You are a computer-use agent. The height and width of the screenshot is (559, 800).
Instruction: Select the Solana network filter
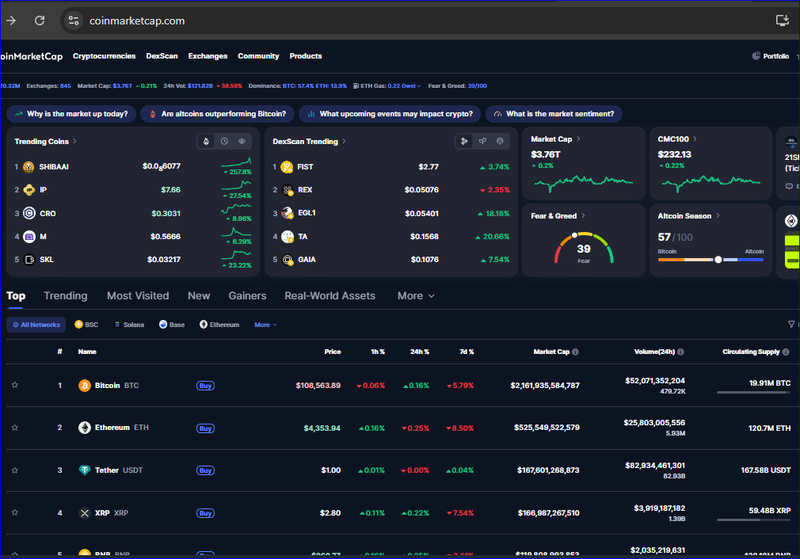pos(129,324)
